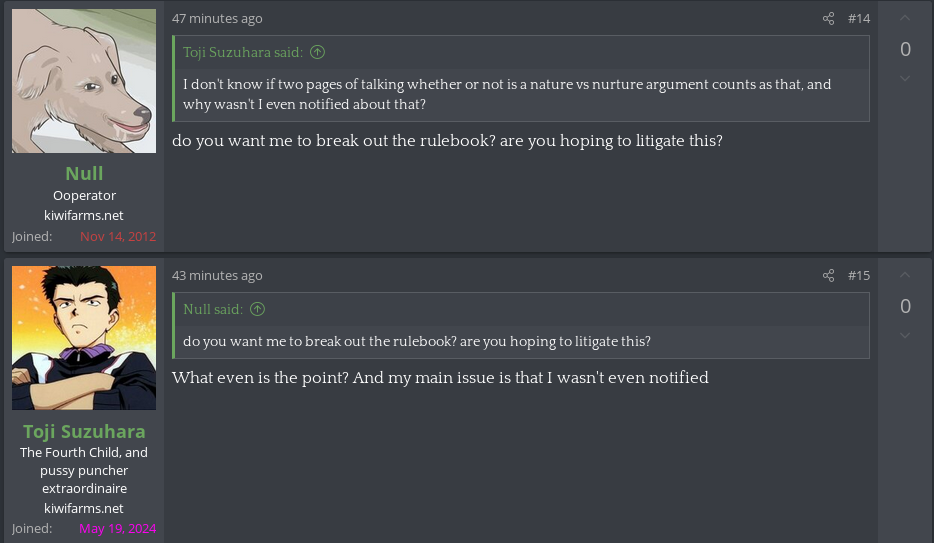
Task: Click the share icon on post #15
Action: 828,276
